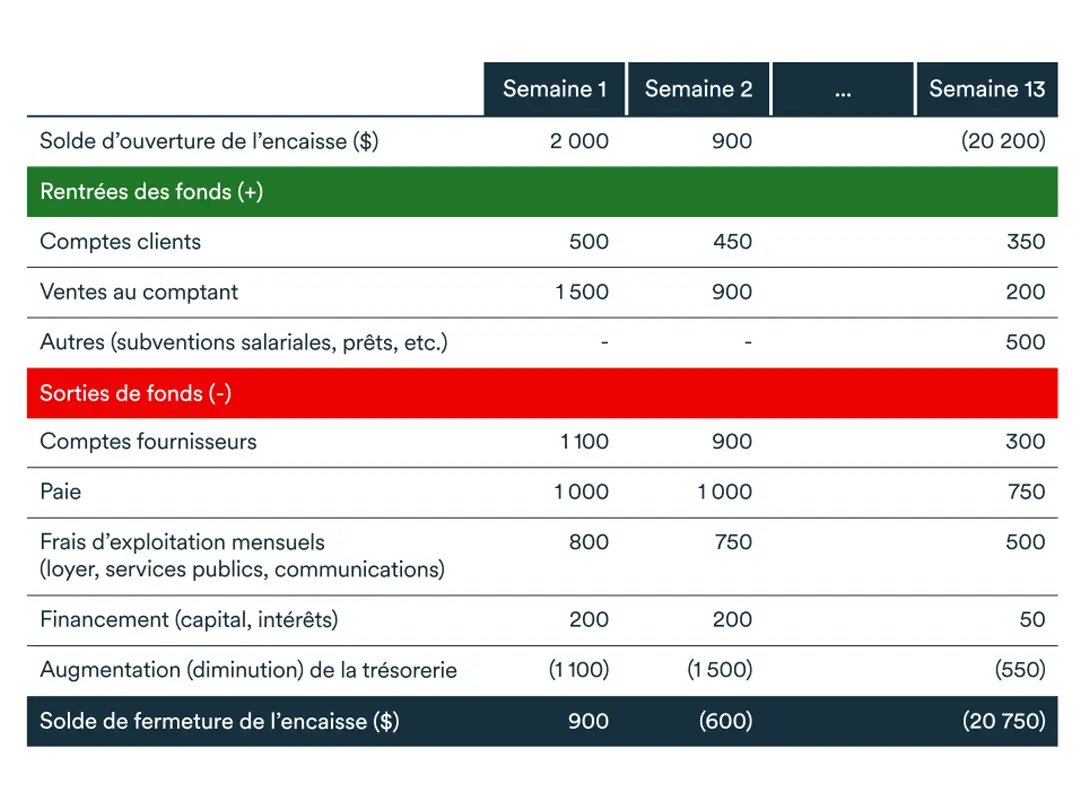The width and height of the screenshot is (1080, 810).
Task: Select the Frais d'exploitation mensuels label
Action: point(182,542)
